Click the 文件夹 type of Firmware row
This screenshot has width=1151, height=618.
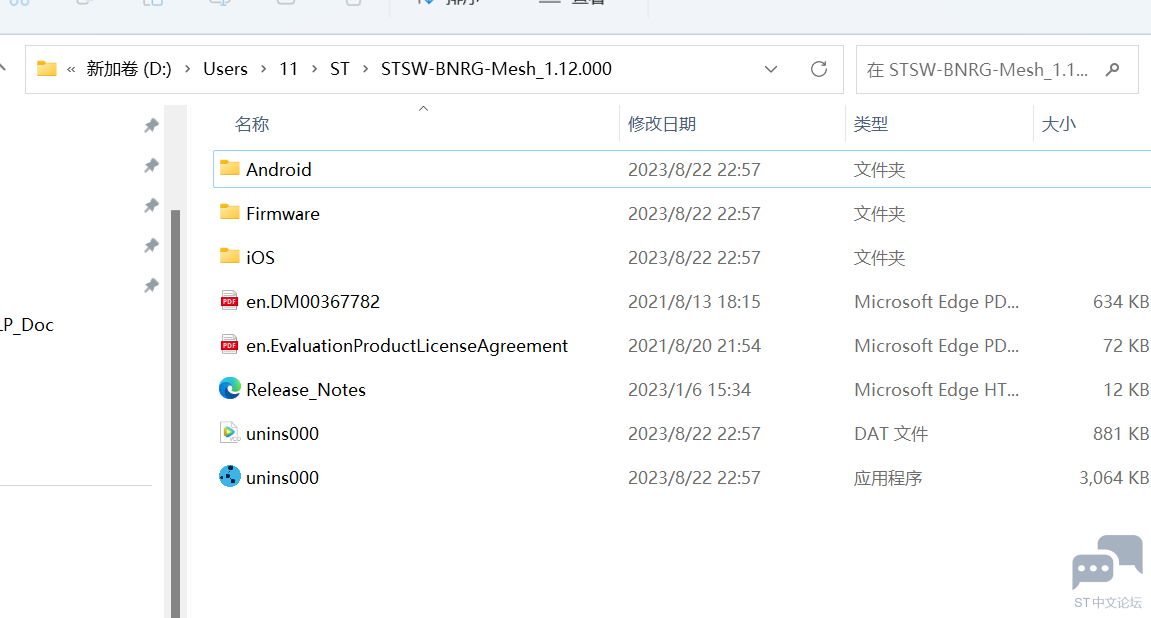[879, 214]
